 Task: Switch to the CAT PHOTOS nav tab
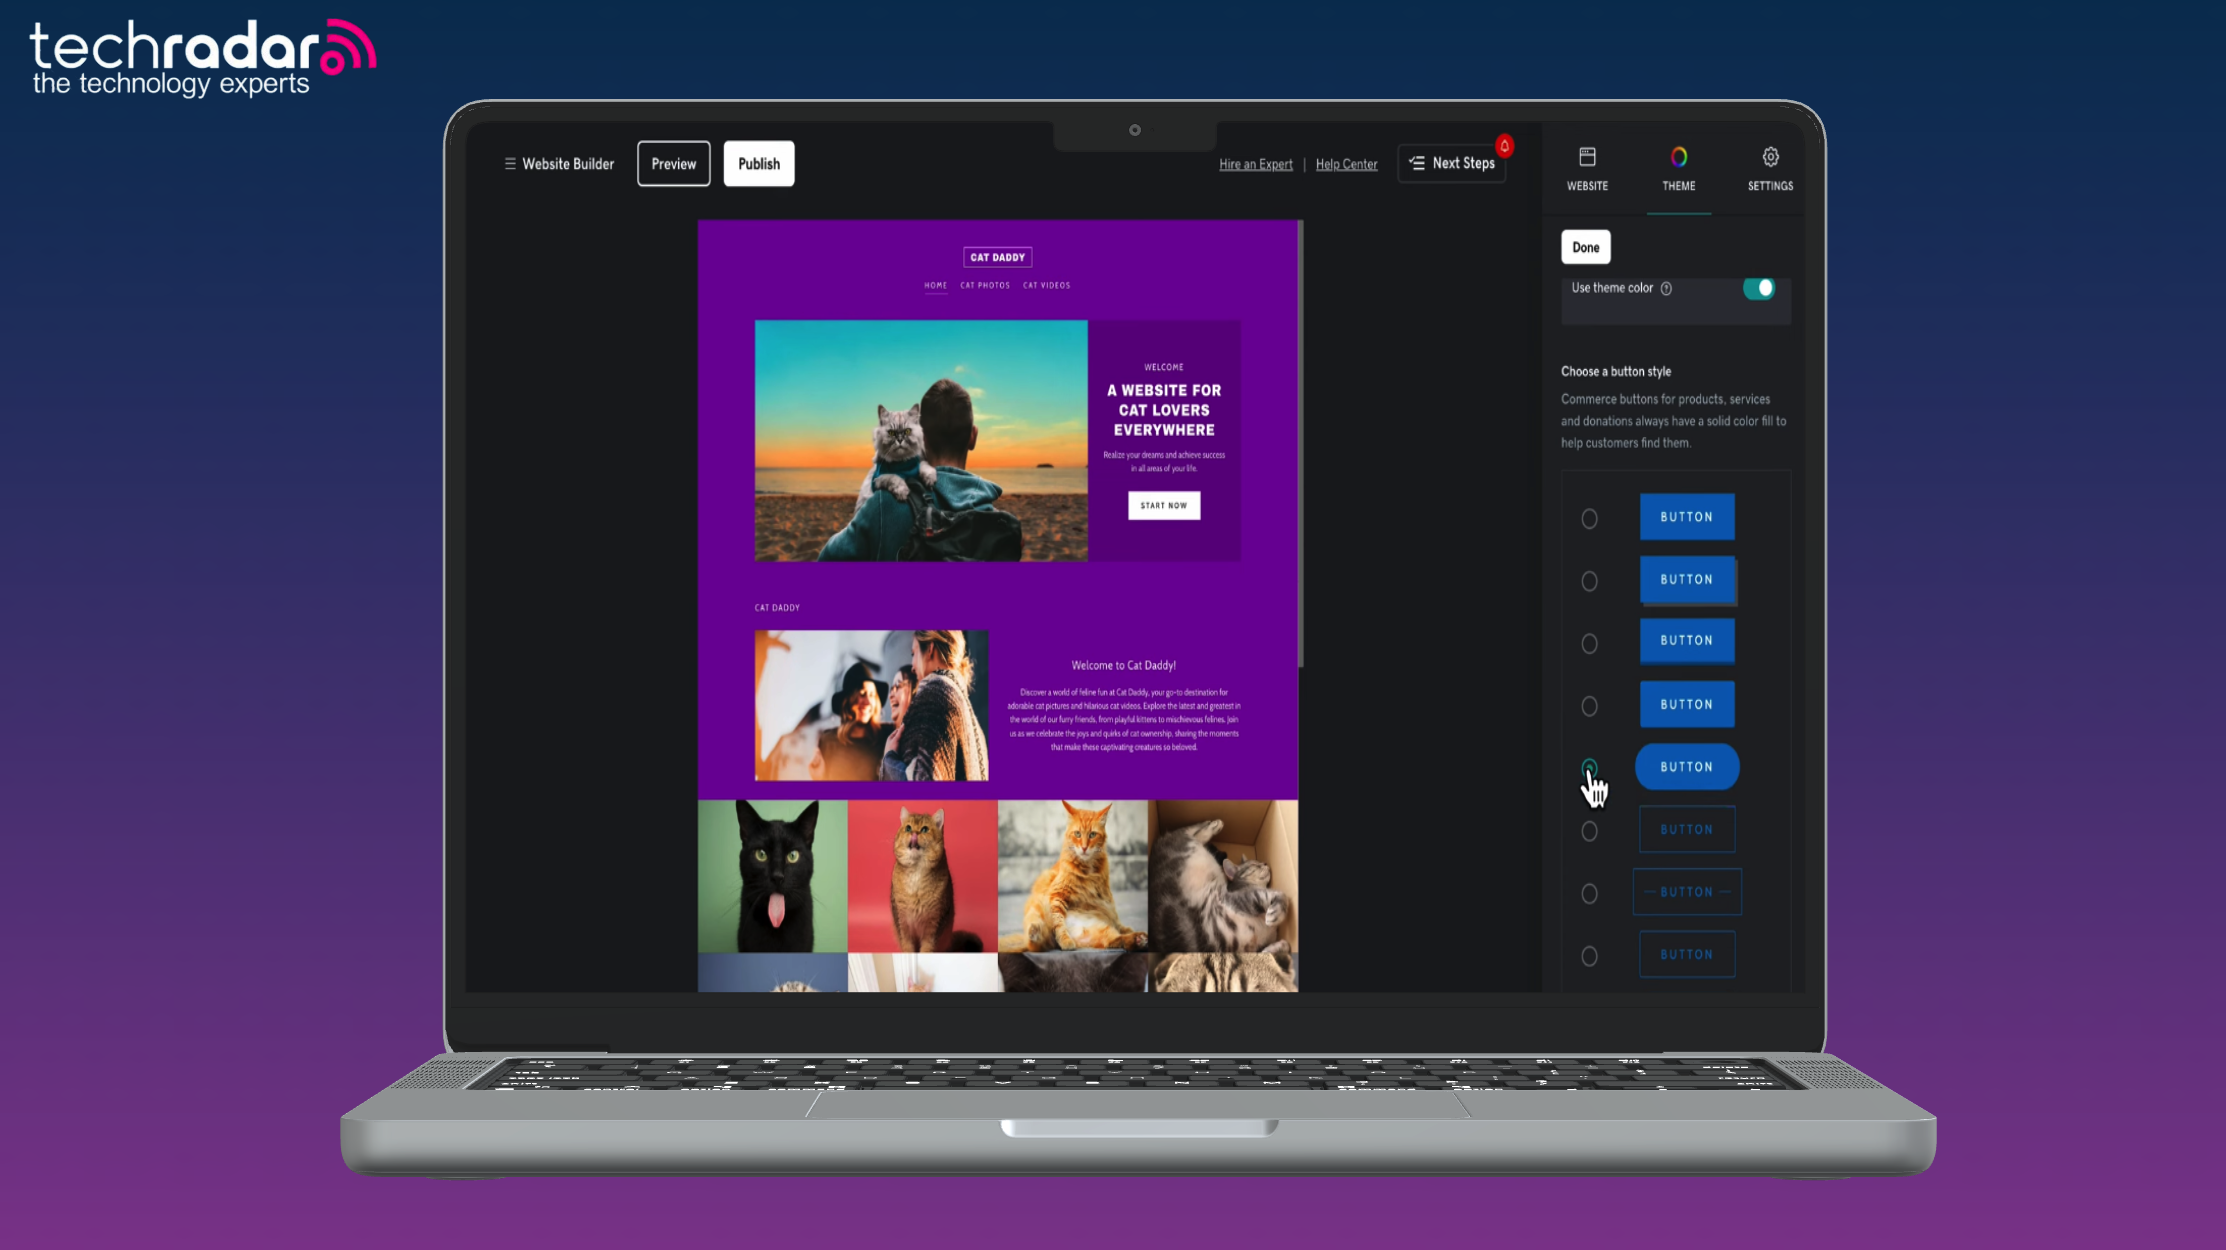tap(986, 285)
